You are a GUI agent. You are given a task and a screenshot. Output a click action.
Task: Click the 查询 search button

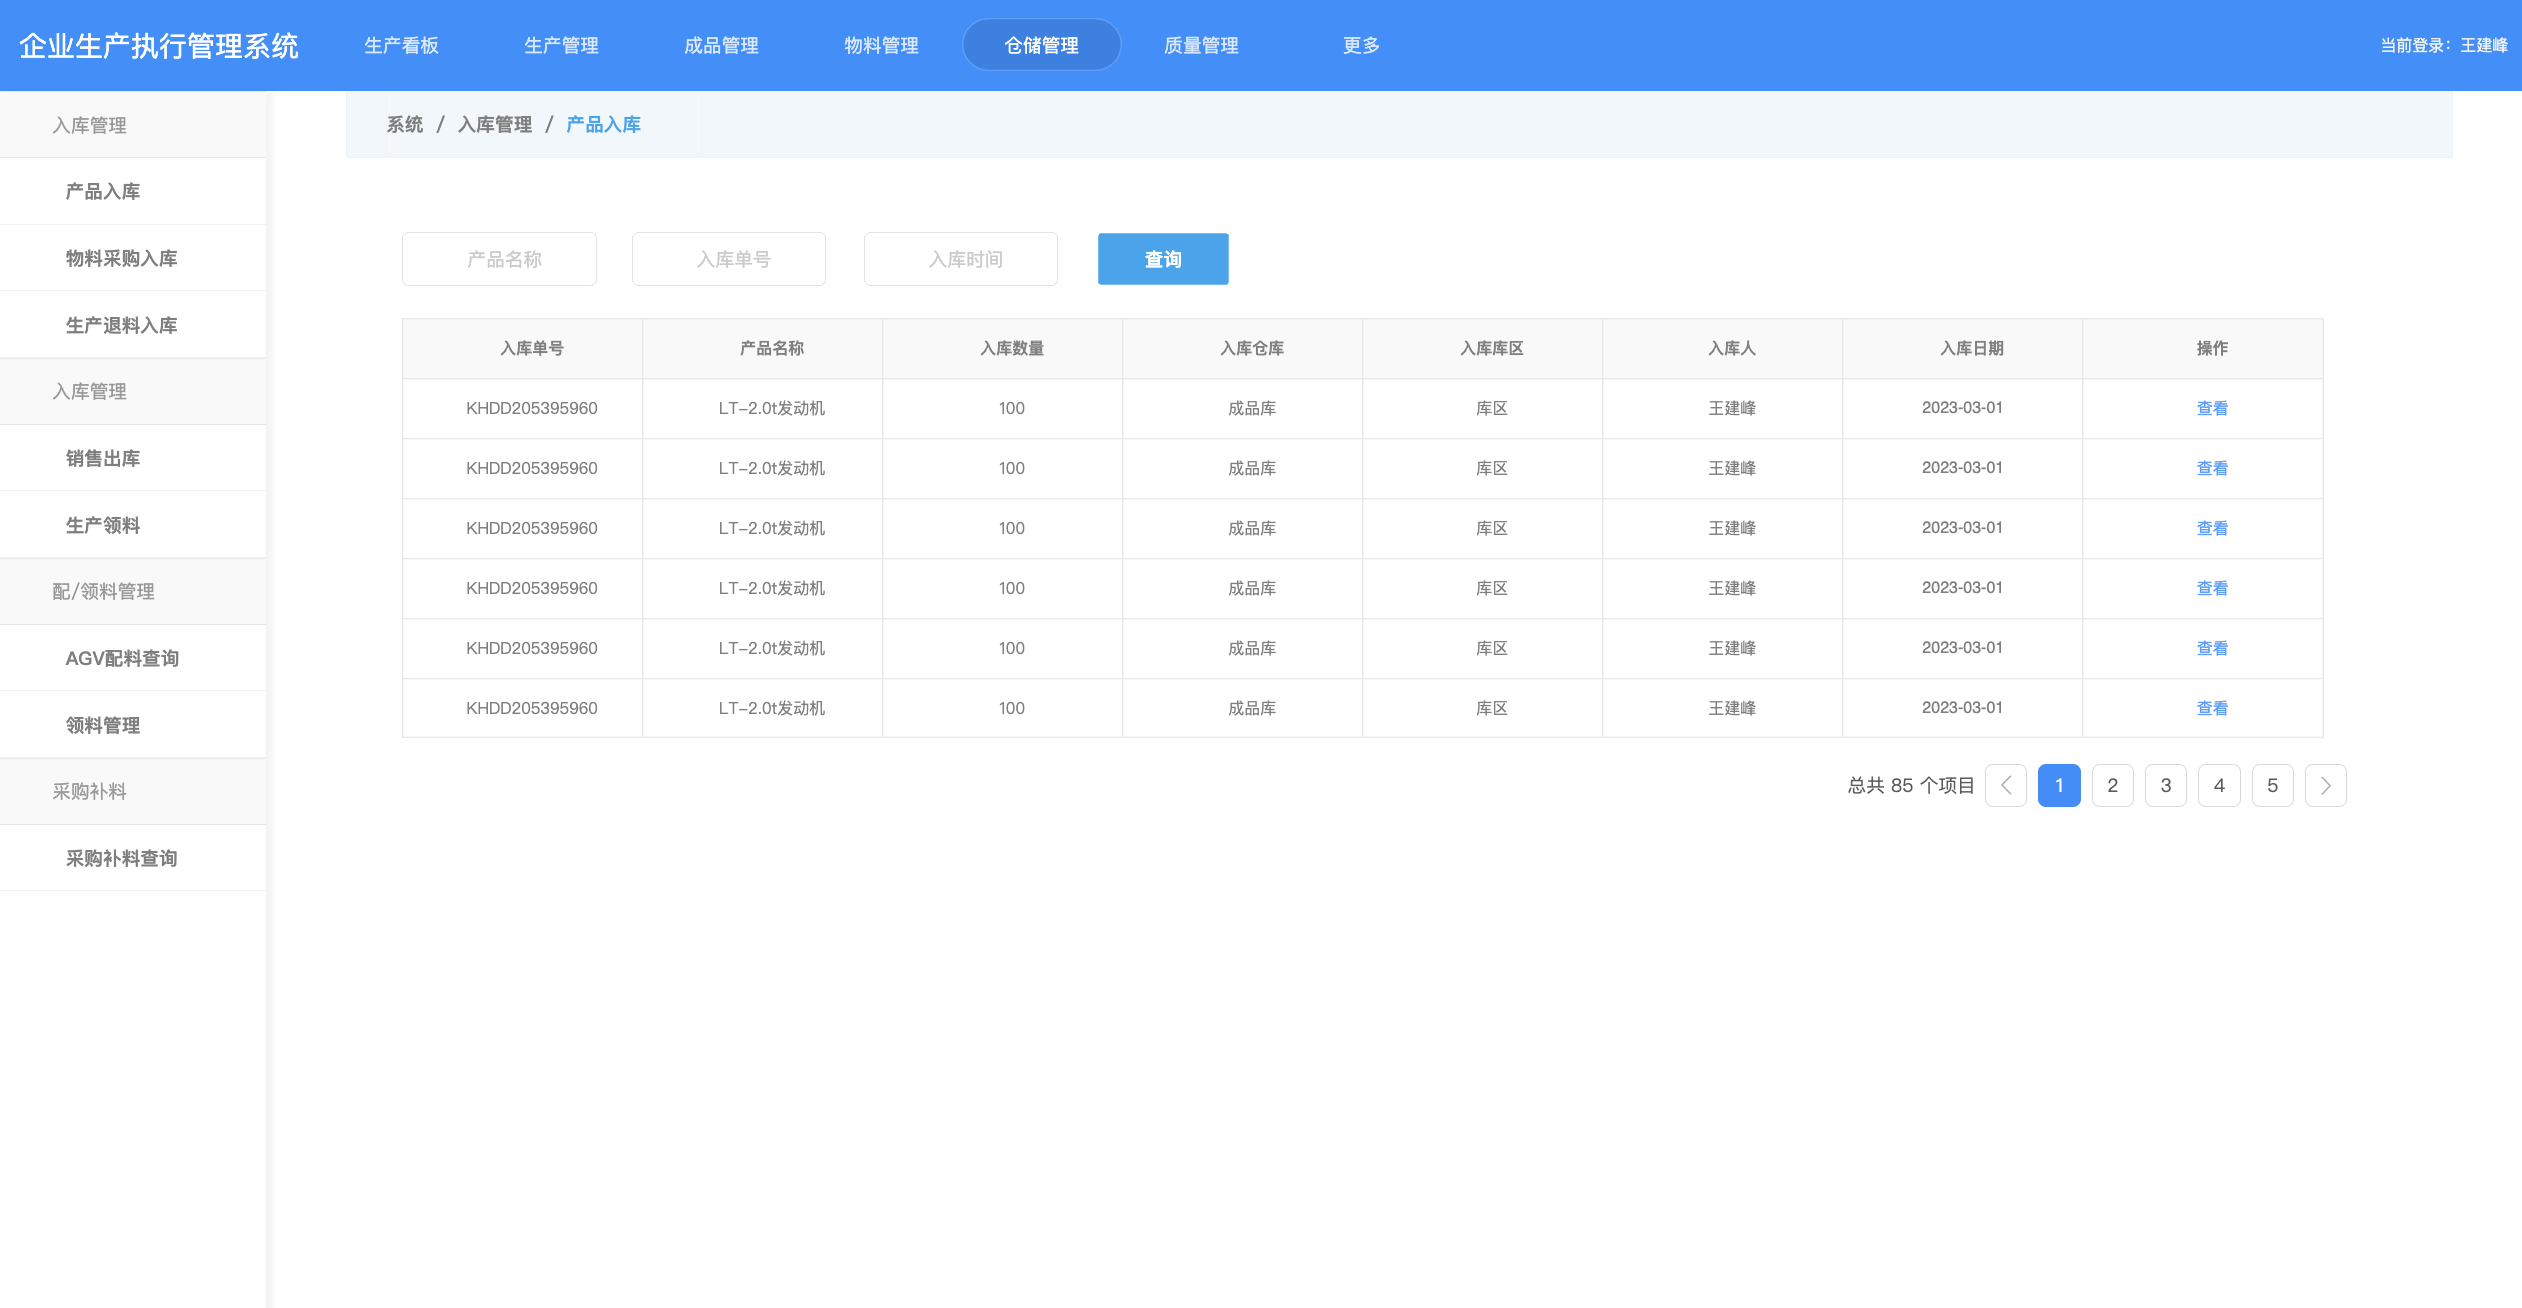point(1162,259)
